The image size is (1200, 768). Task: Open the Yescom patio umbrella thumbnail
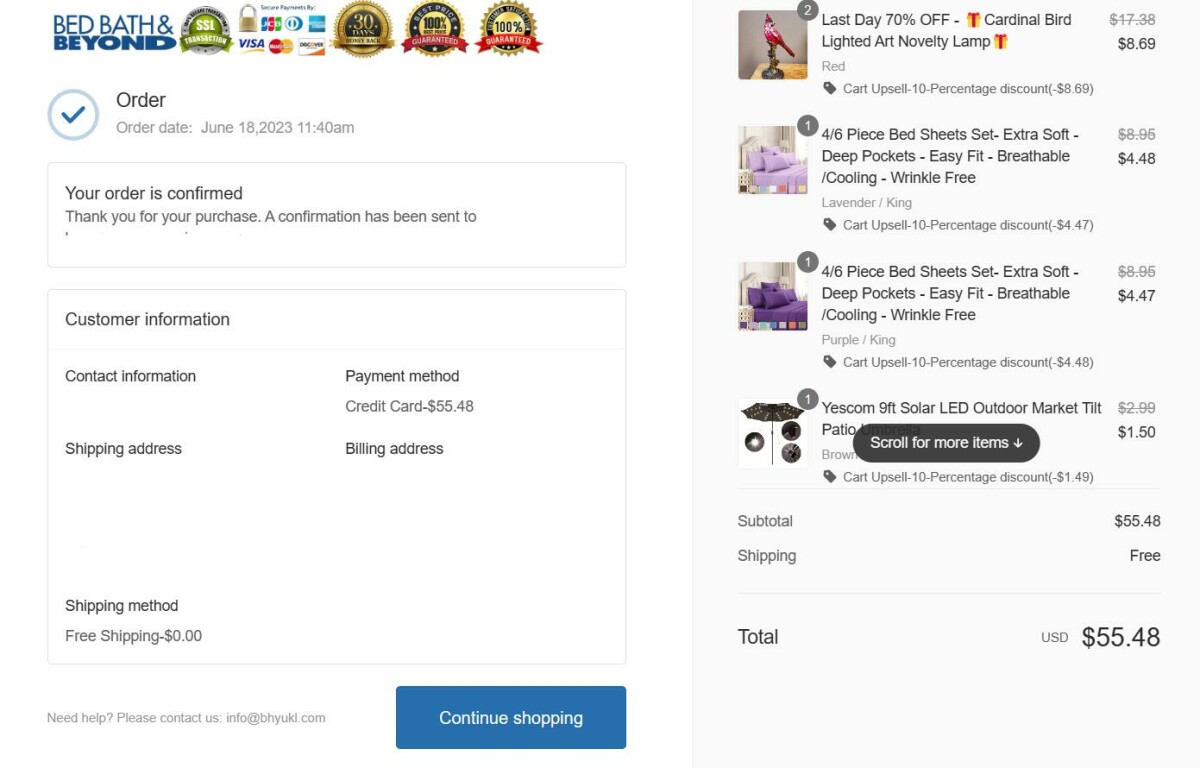tap(772, 434)
